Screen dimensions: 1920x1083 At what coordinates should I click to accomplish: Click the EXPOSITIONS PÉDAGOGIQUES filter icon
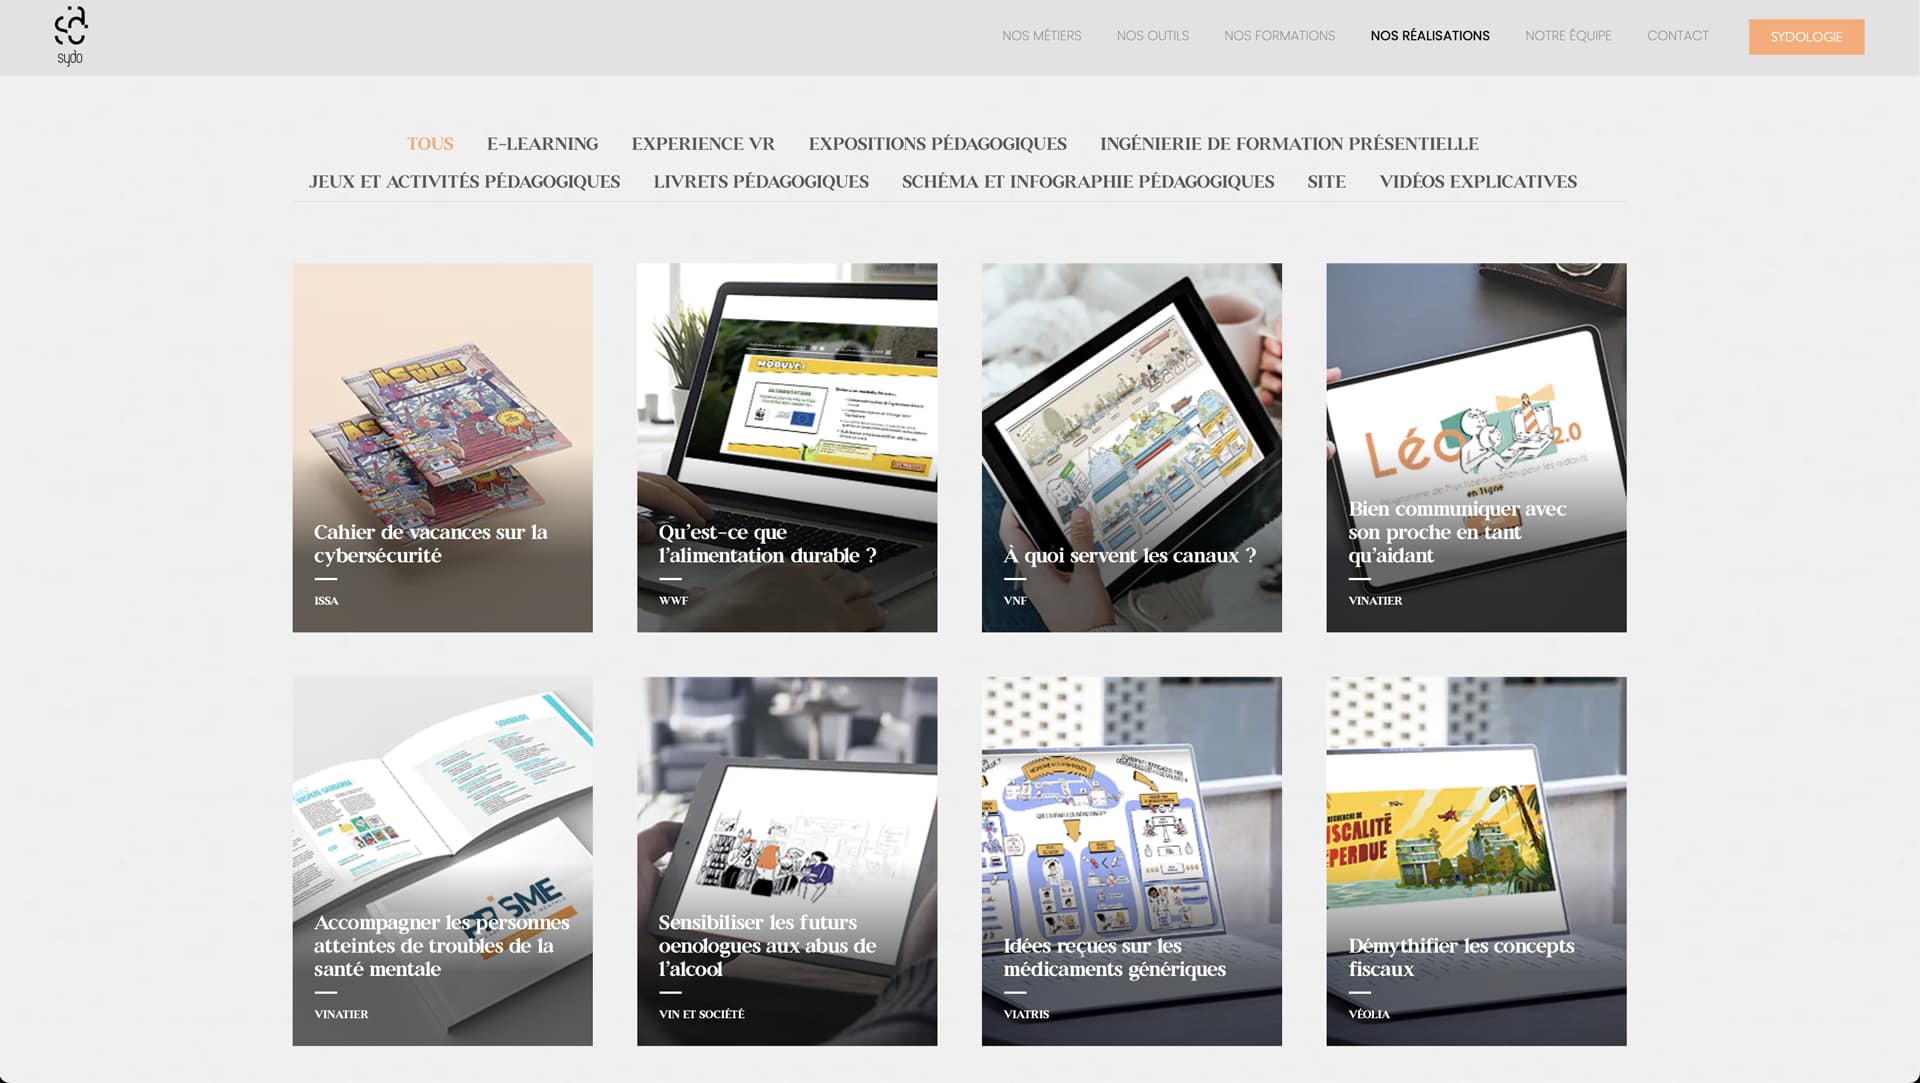[938, 142]
